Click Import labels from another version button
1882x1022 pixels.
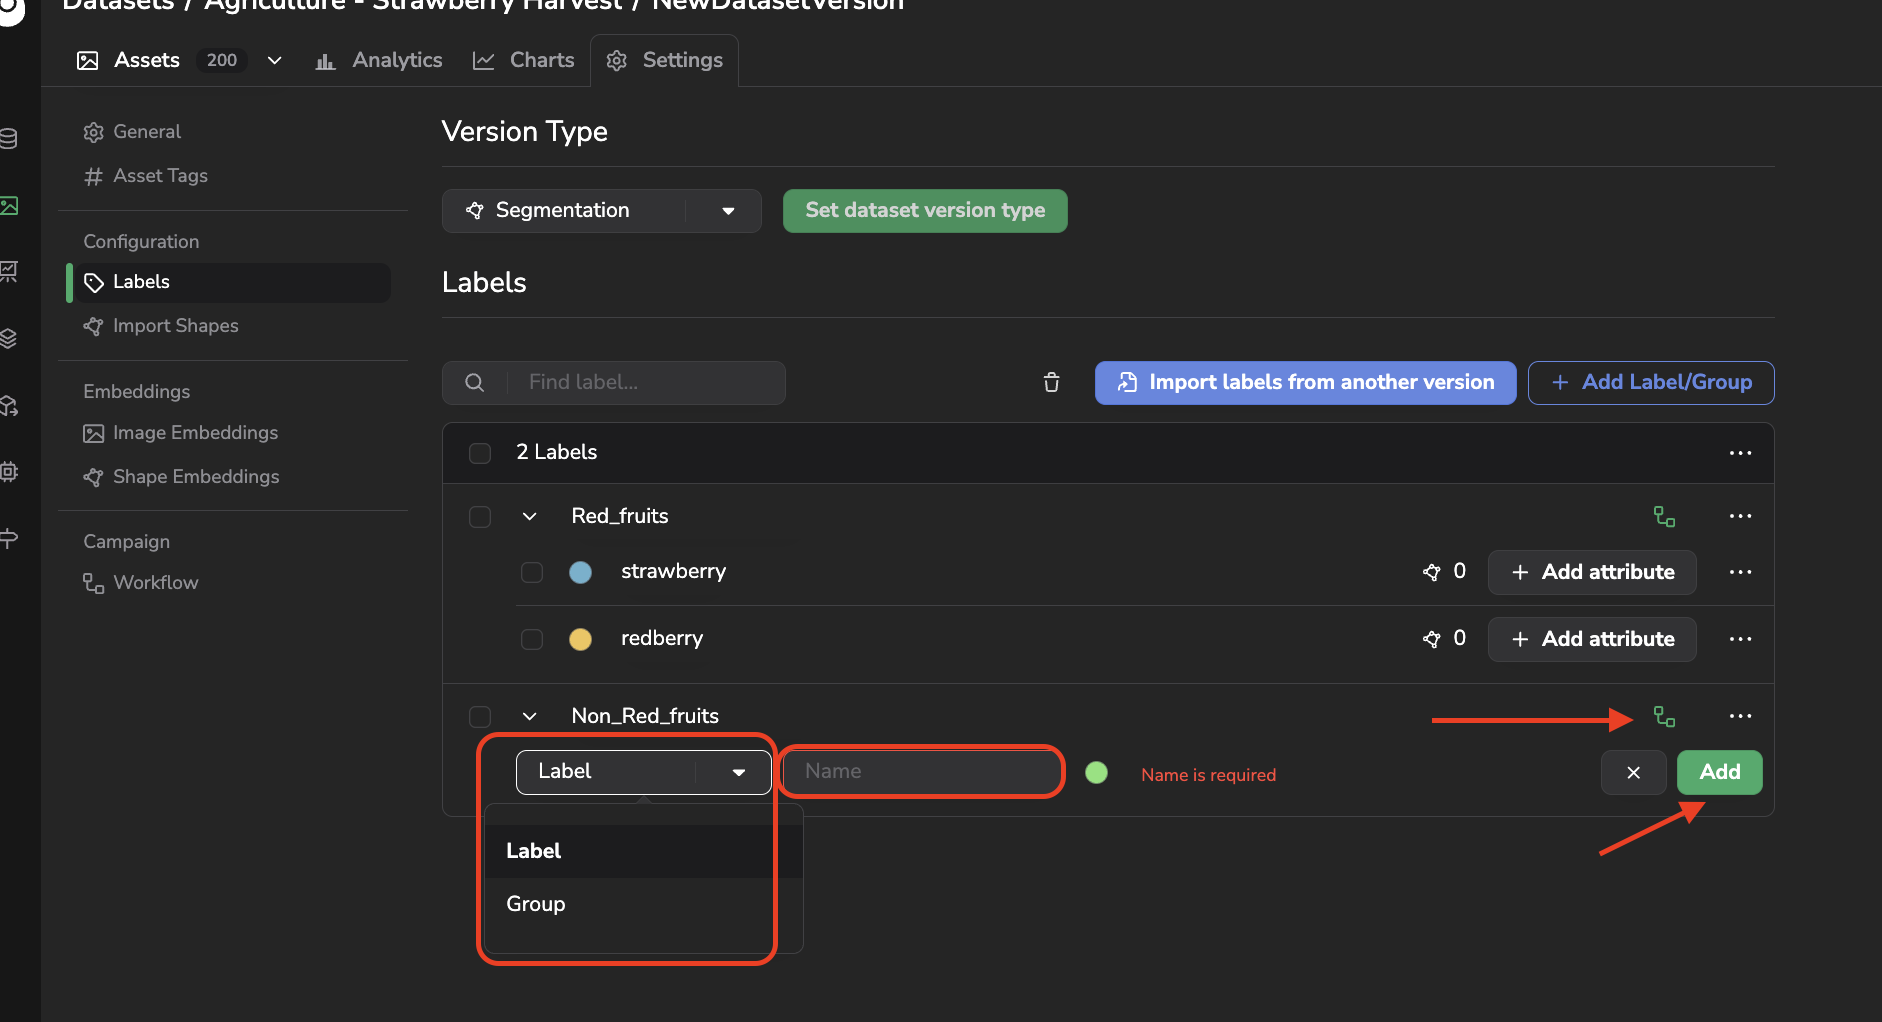click(x=1305, y=383)
